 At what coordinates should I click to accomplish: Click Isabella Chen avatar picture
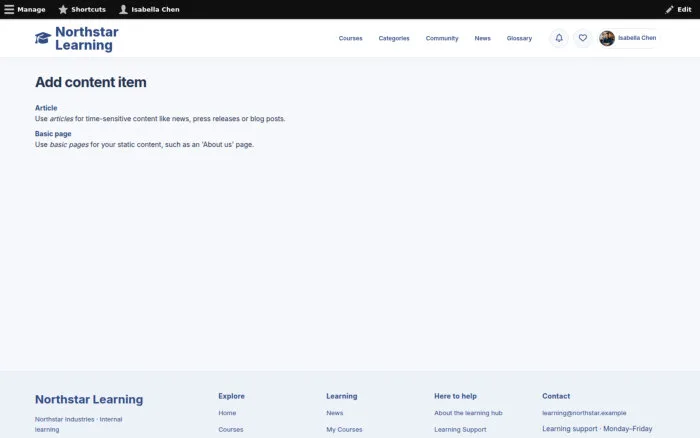(607, 38)
